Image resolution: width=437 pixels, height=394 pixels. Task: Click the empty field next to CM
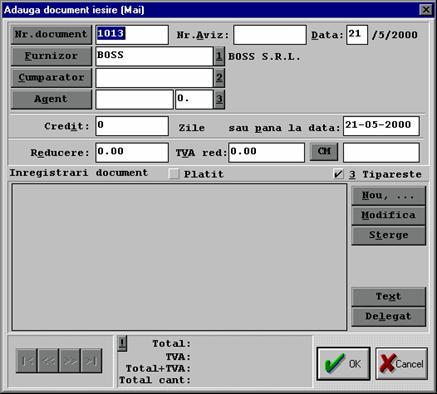point(381,153)
